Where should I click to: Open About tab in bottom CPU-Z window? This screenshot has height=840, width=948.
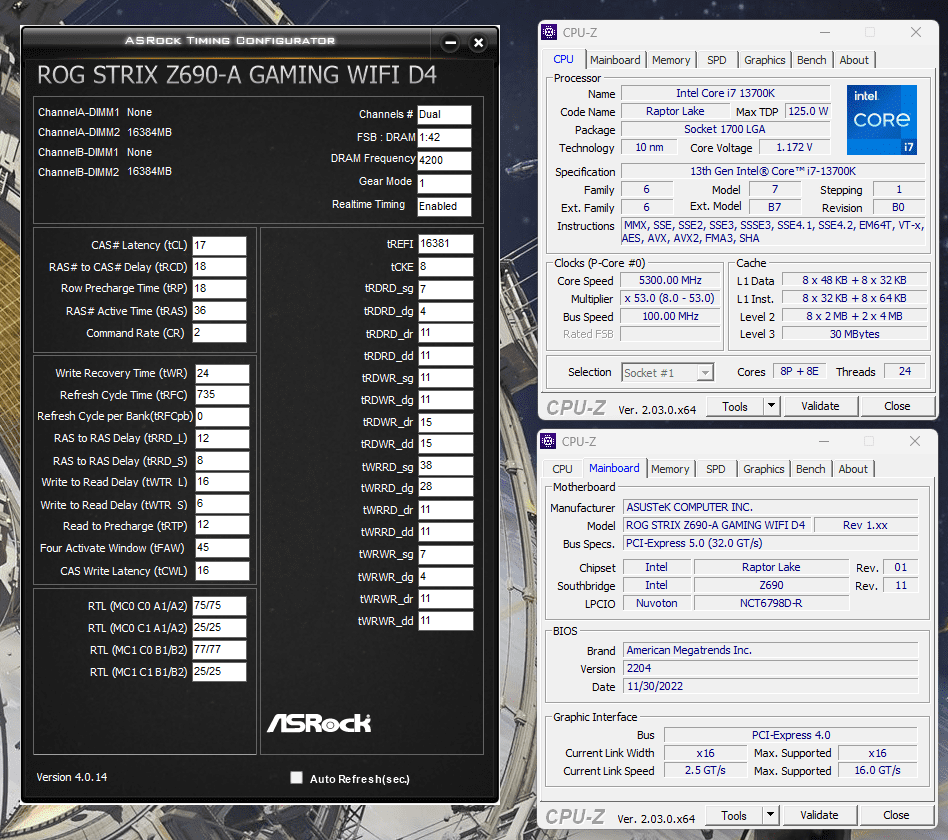coord(852,469)
